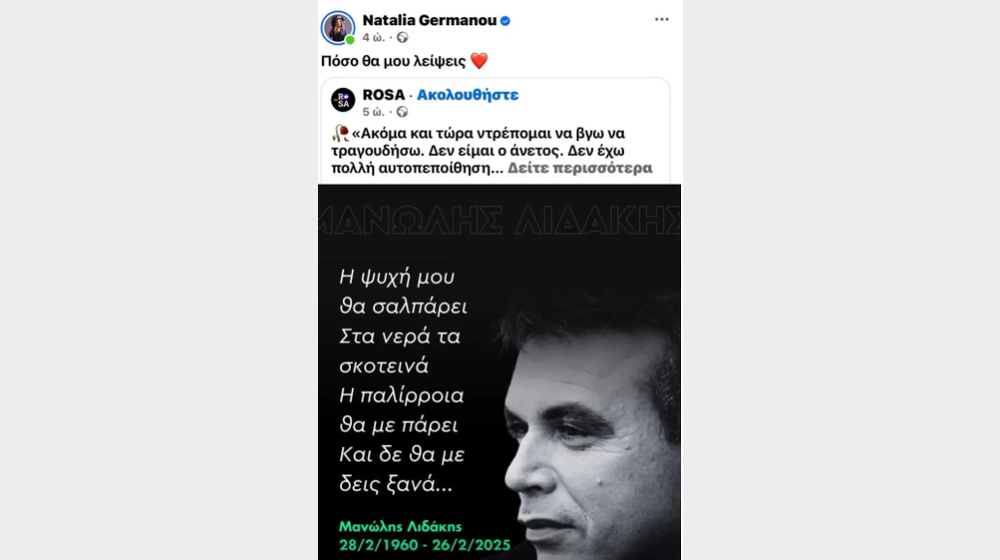Click the Natalia Germanou name link
Screen dimensions: 1000x560
point(429,20)
